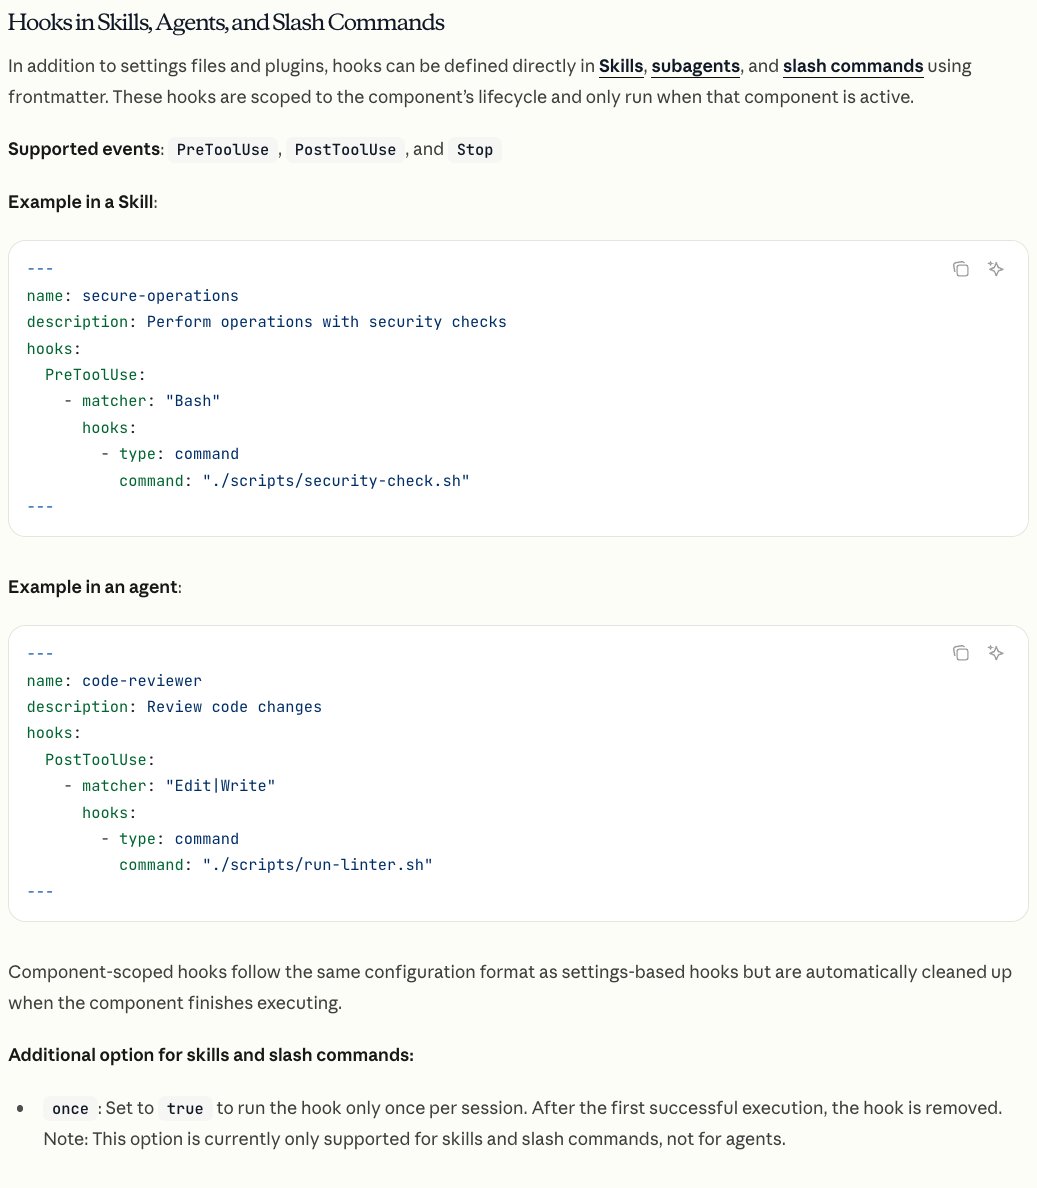Click the heading Hooks in Skills, Agents, and Slash Commands
1037x1188 pixels.
pyautogui.click(x=226, y=23)
